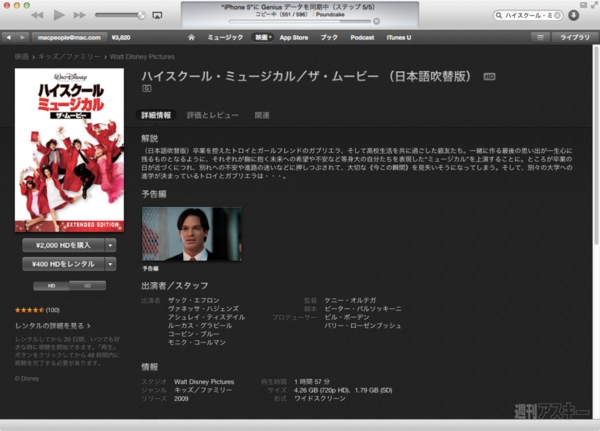
Task: Click the G rating badge icon
Action: click(147, 88)
